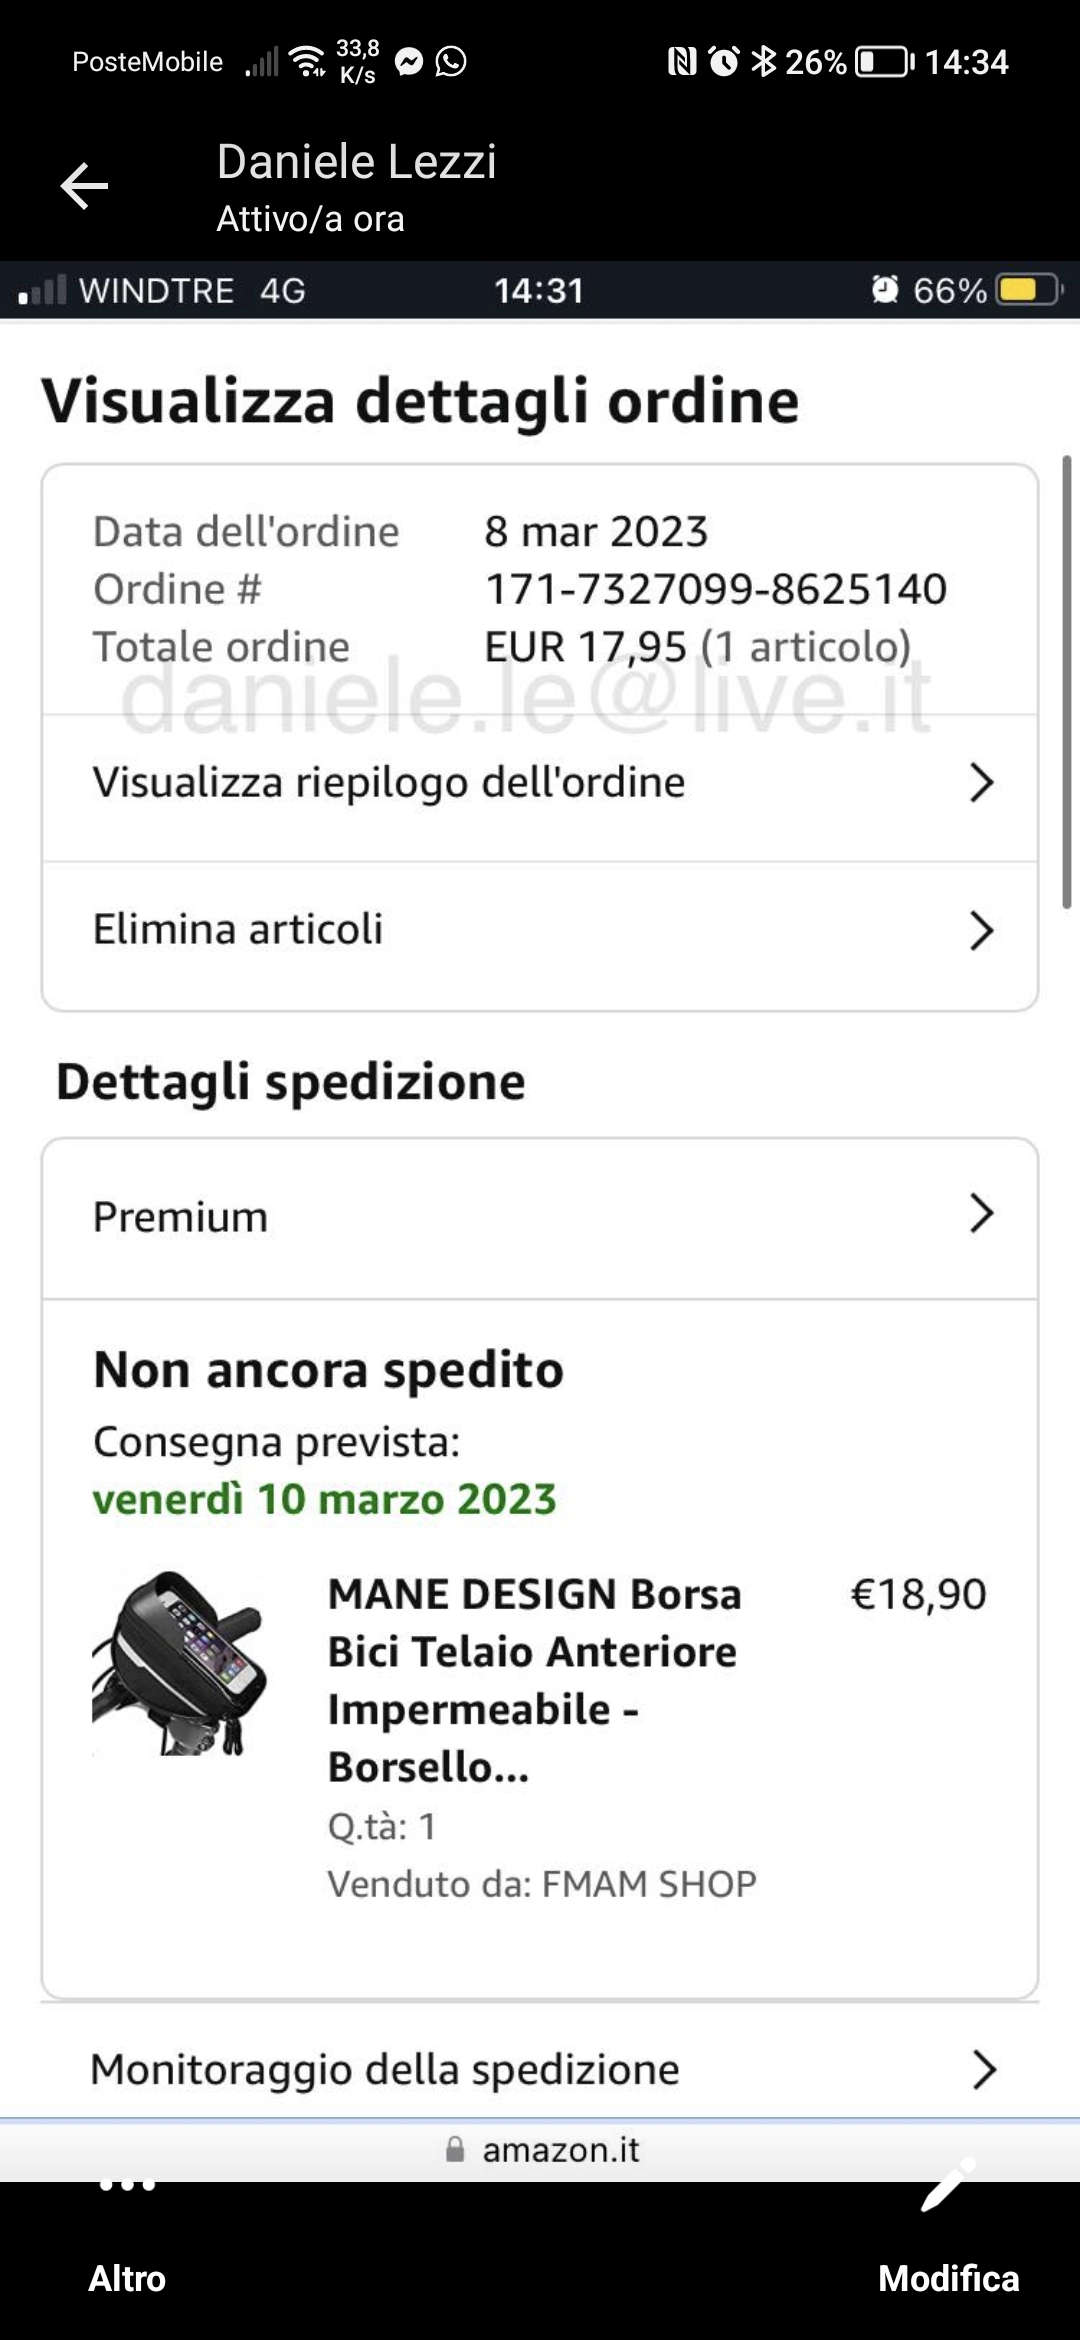Image resolution: width=1080 pixels, height=2340 pixels.
Task: Tap the alarm clock status icon
Action: 724,62
